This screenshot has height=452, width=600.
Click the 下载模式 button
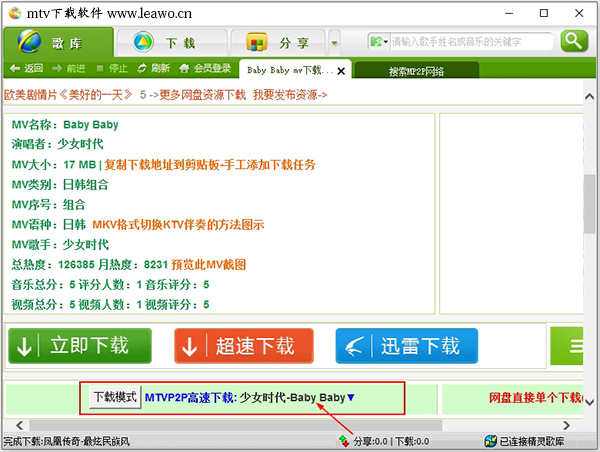(115, 397)
